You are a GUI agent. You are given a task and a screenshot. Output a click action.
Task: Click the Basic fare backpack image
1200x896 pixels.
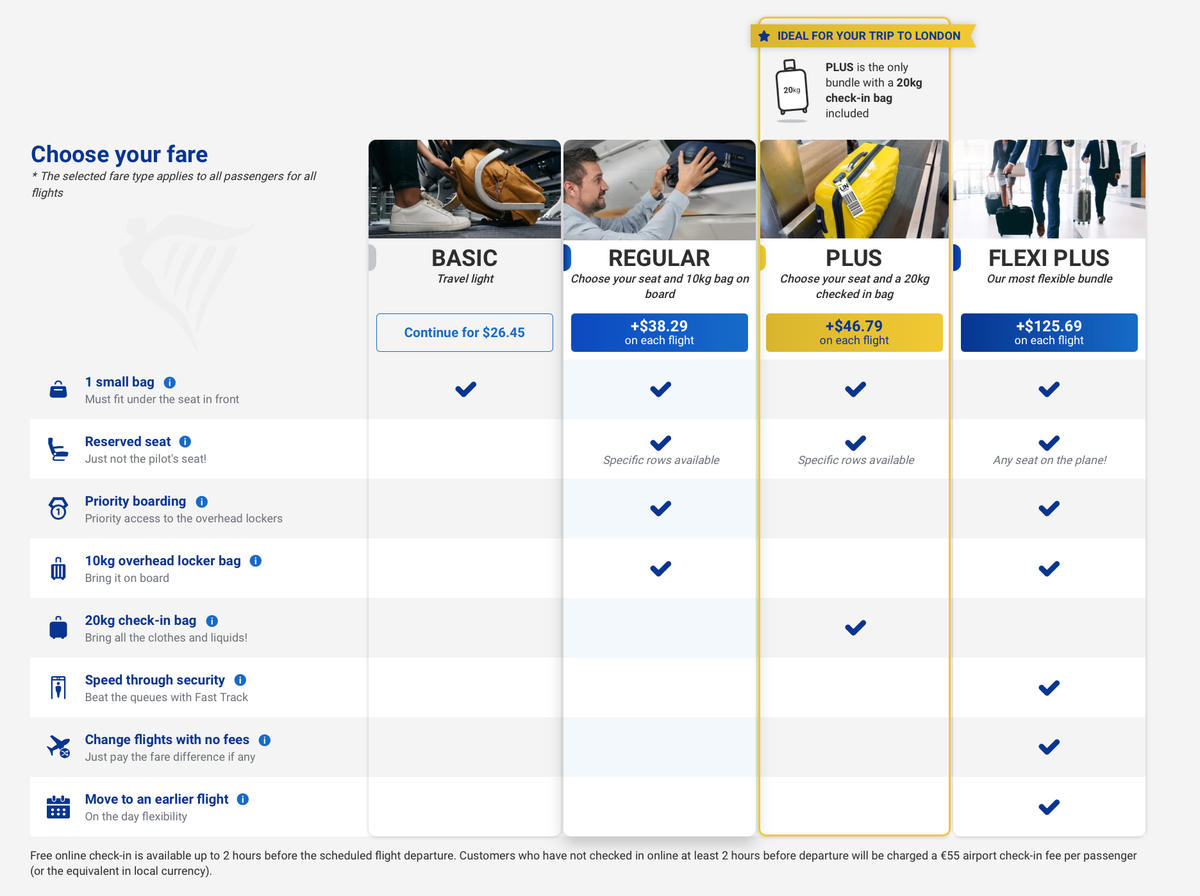tap(464, 189)
